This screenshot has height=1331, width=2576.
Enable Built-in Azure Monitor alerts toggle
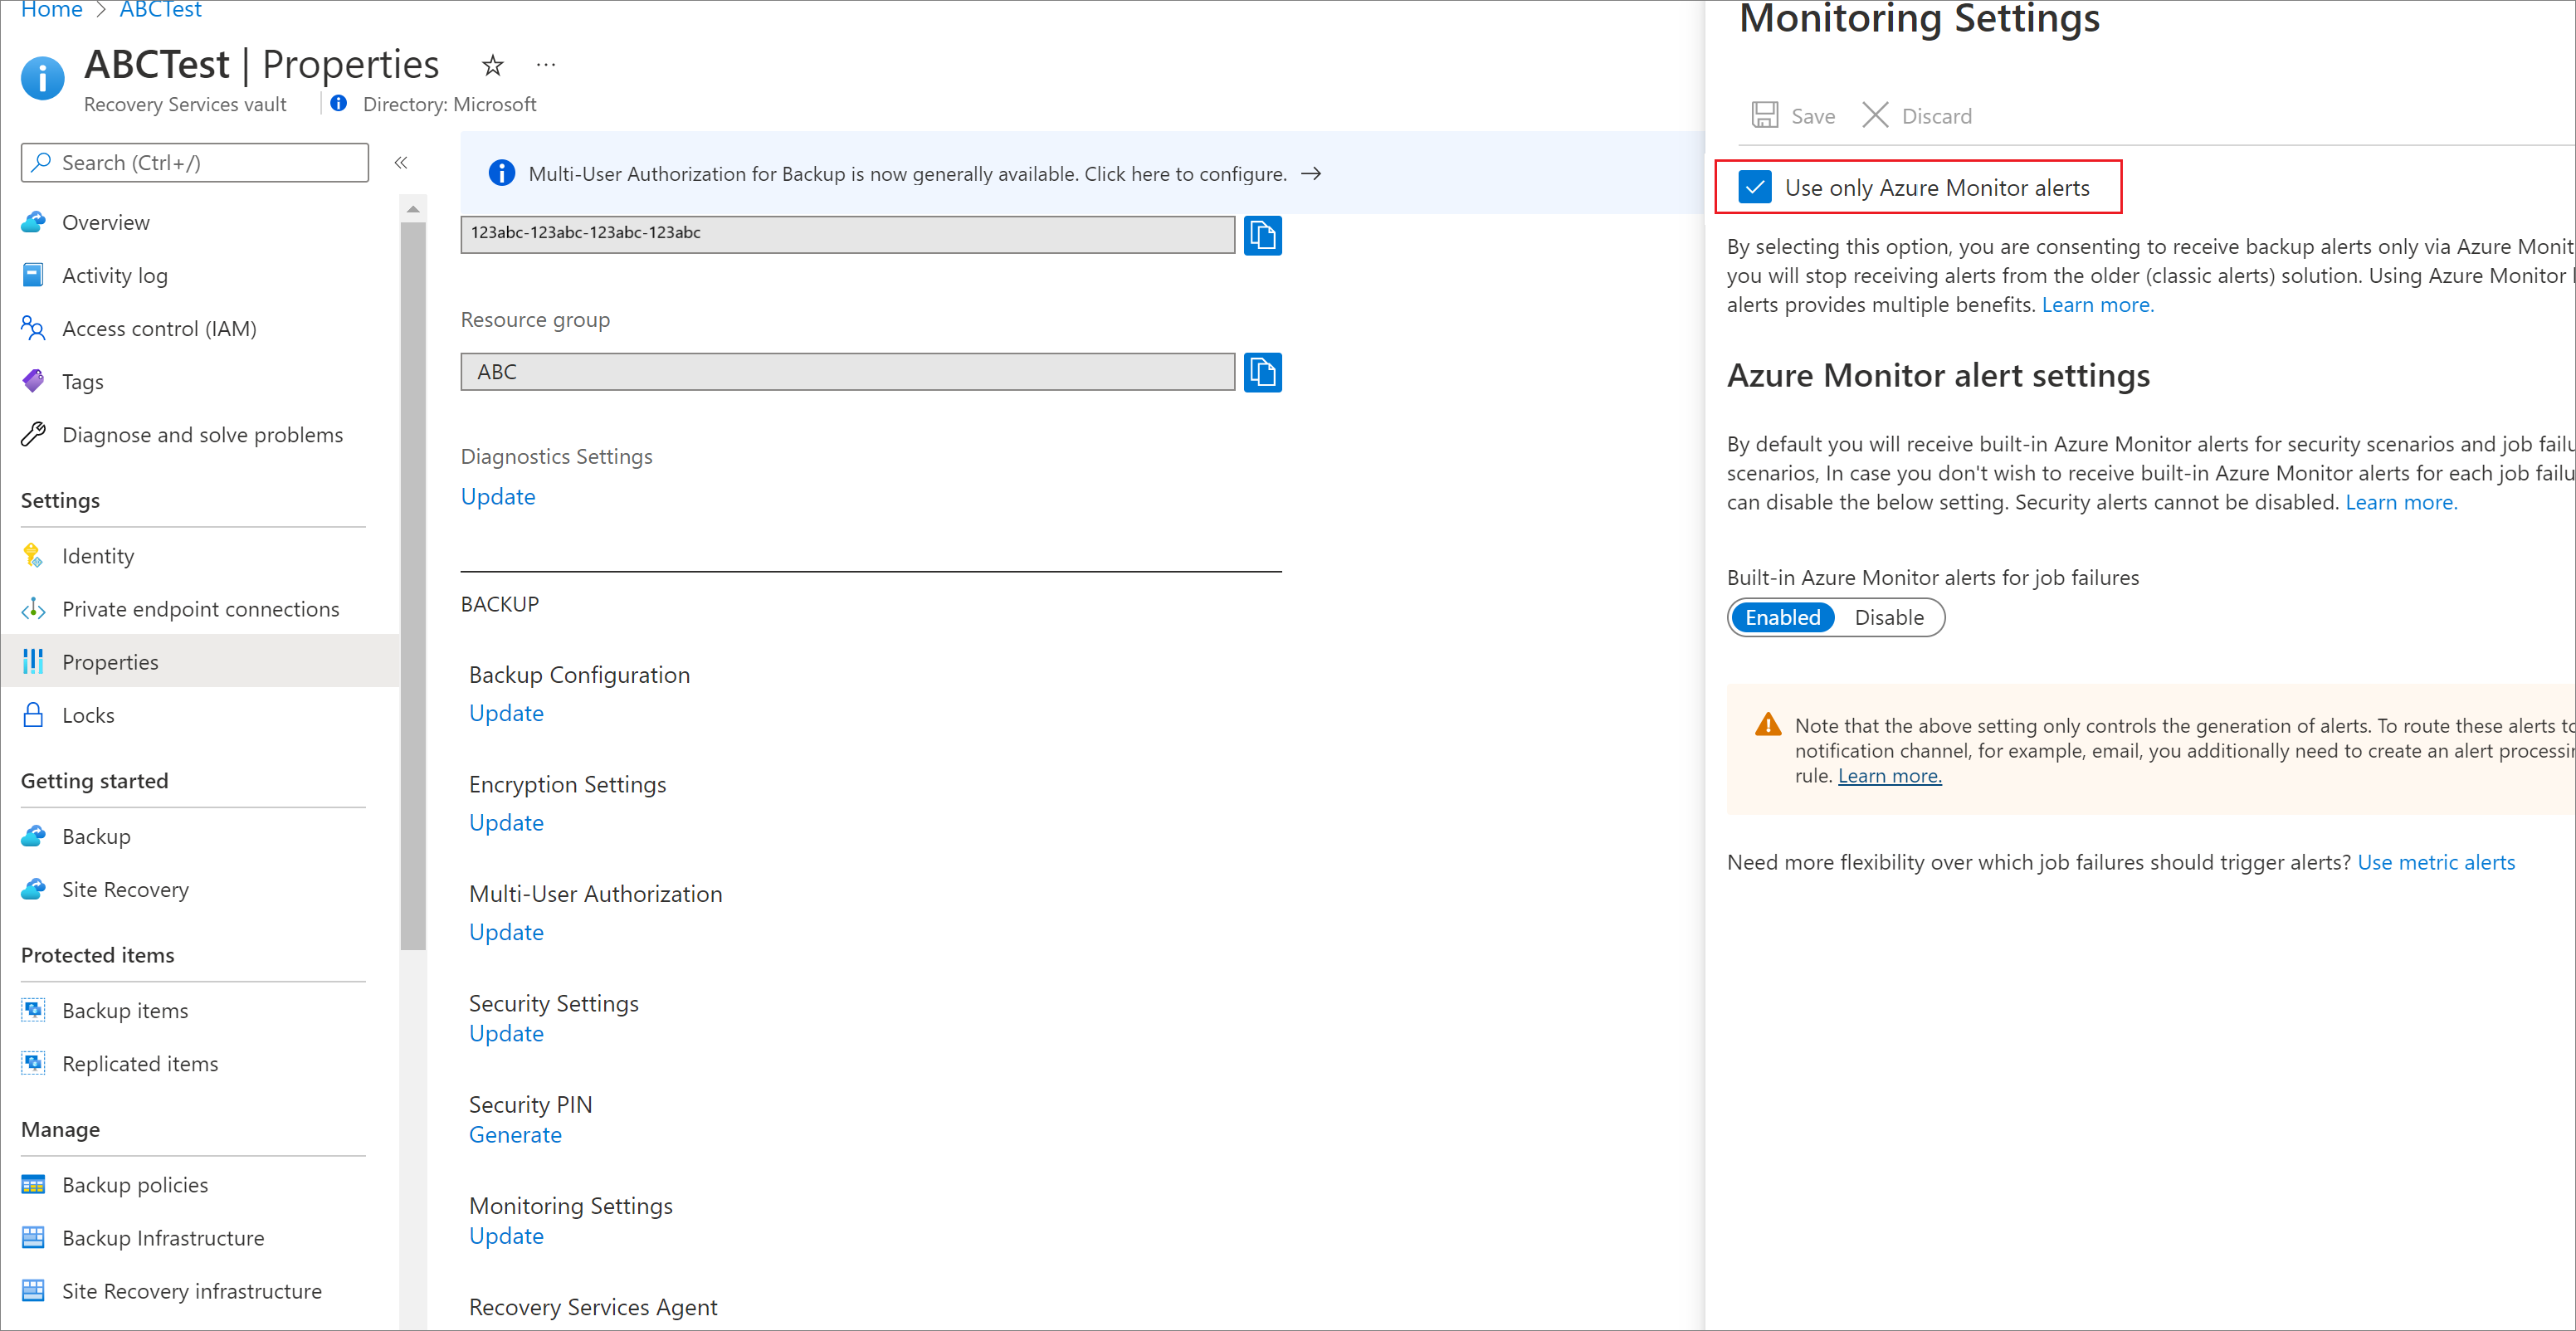pyautogui.click(x=1782, y=617)
